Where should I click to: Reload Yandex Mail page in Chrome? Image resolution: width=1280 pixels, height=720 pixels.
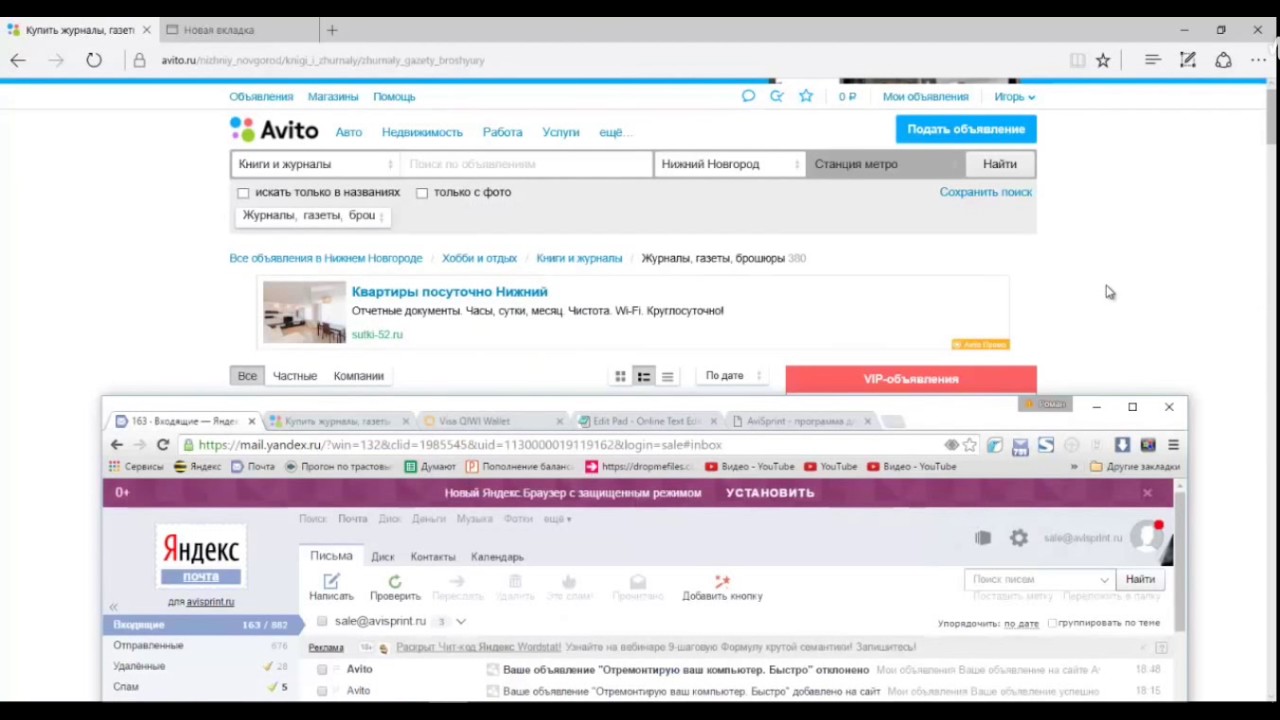coord(162,445)
